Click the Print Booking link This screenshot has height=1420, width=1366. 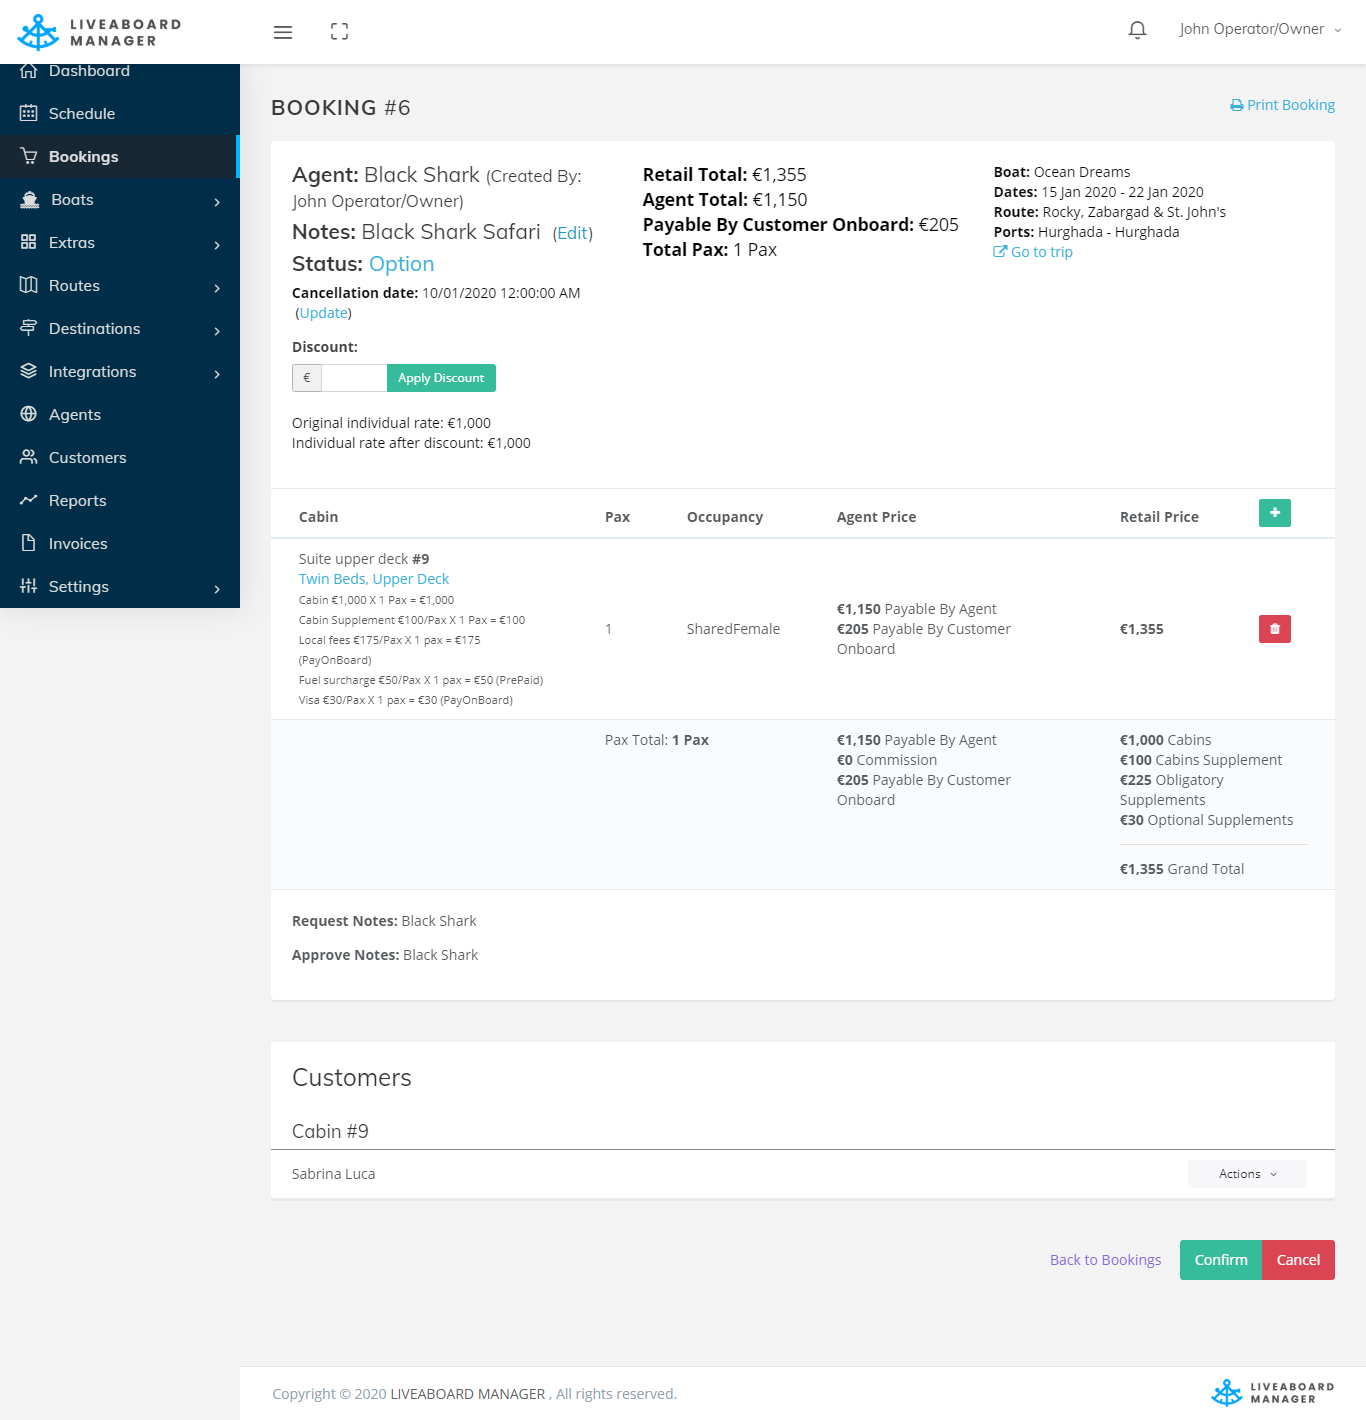pos(1282,105)
